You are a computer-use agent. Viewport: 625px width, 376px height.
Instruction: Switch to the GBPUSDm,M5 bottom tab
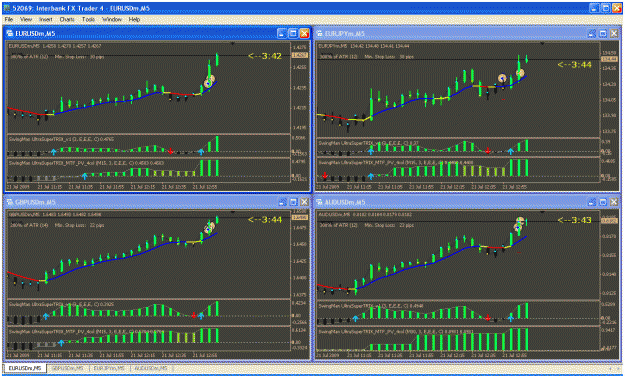coord(67,368)
